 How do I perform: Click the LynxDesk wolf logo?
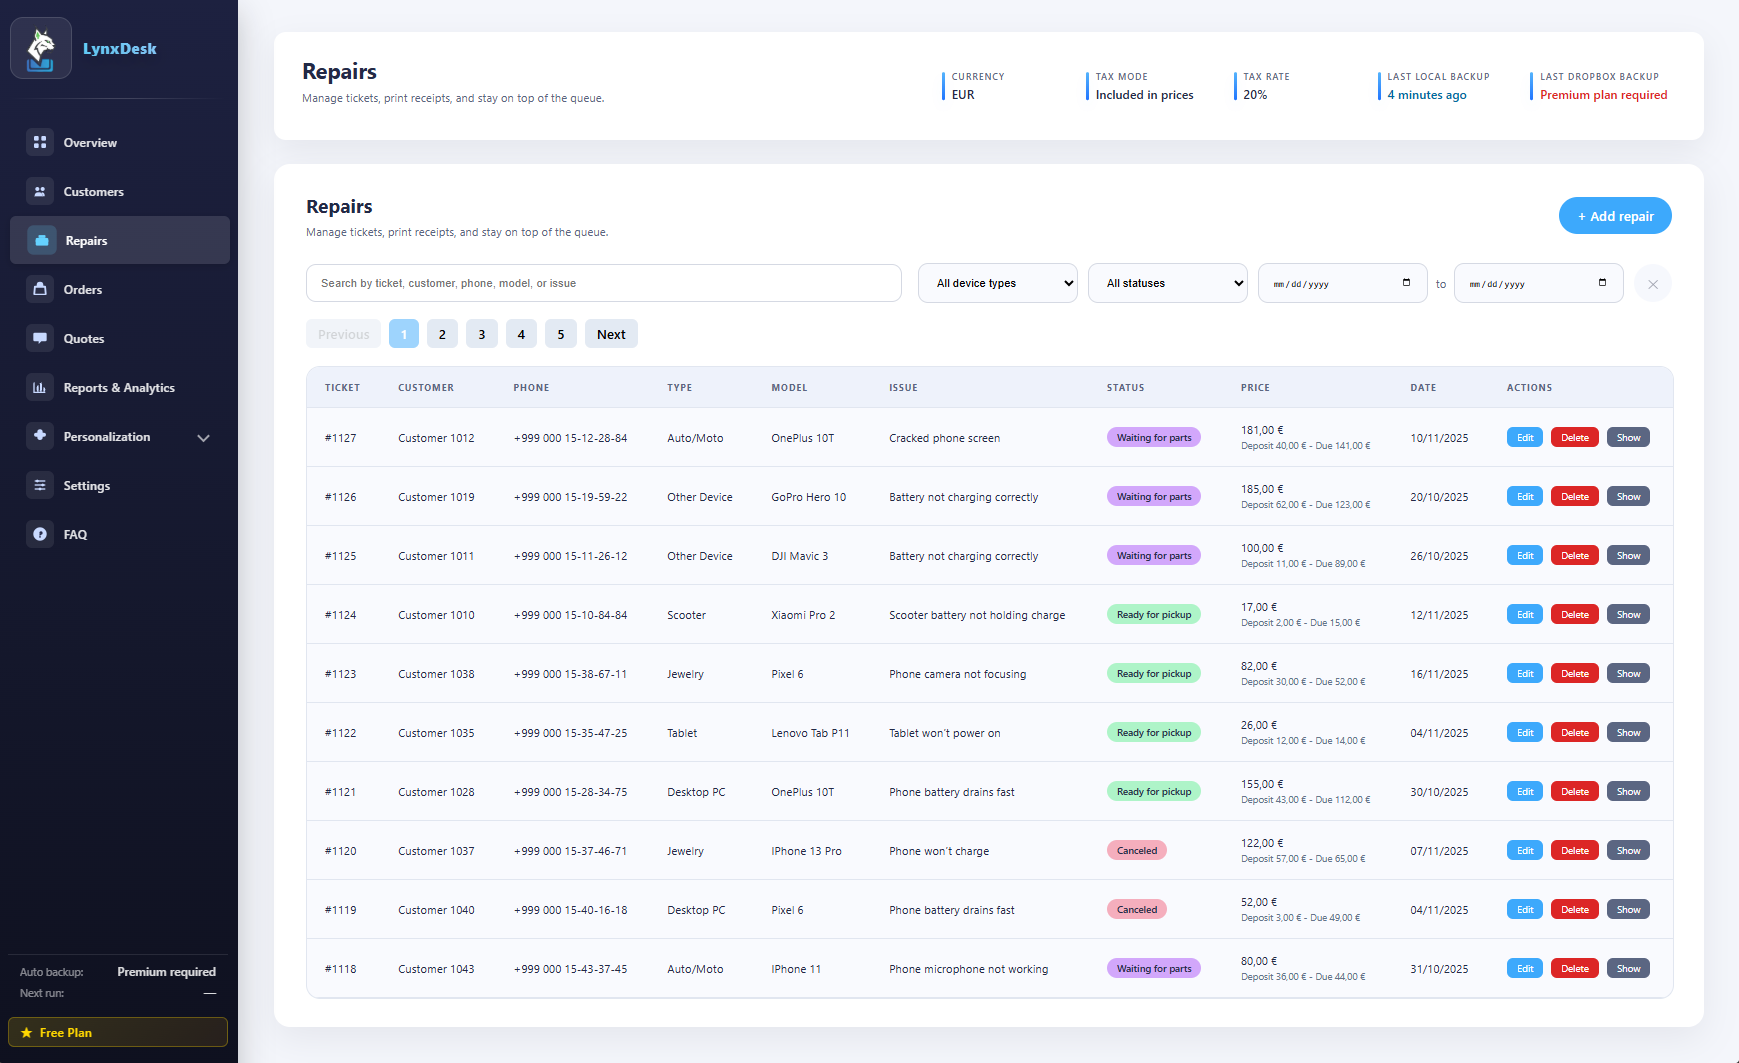(41, 47)
